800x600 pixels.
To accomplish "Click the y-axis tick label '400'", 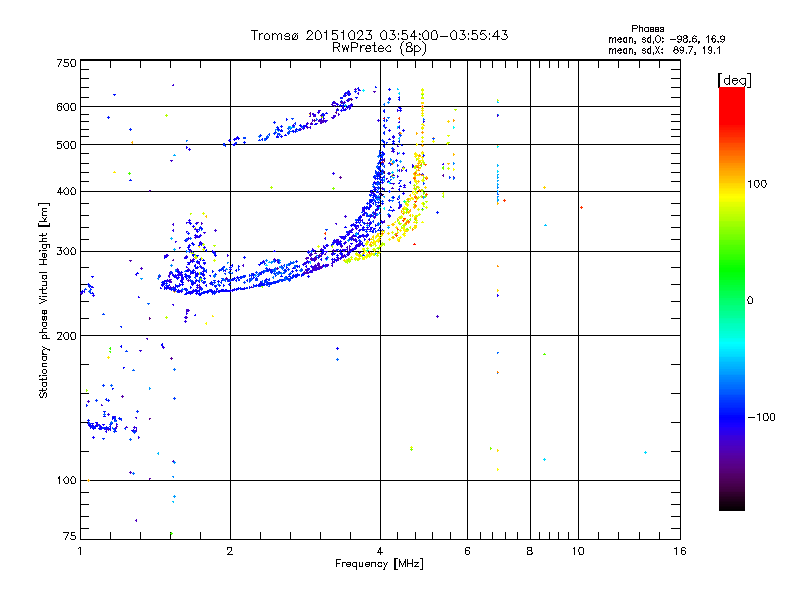I will (x=66, y=191).
